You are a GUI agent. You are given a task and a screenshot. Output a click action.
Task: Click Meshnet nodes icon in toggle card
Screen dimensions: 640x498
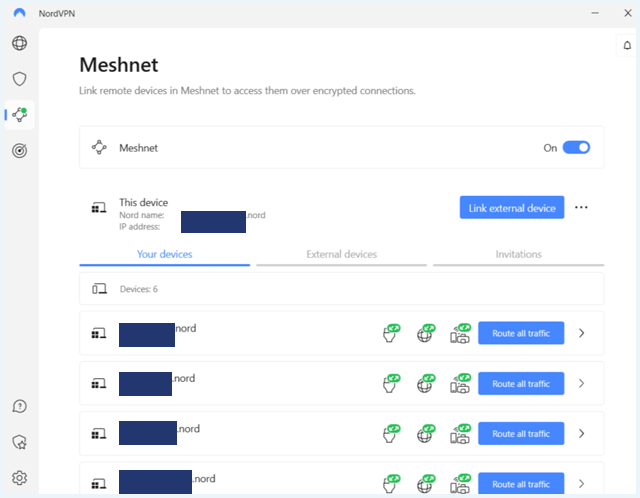click(99, 147)
